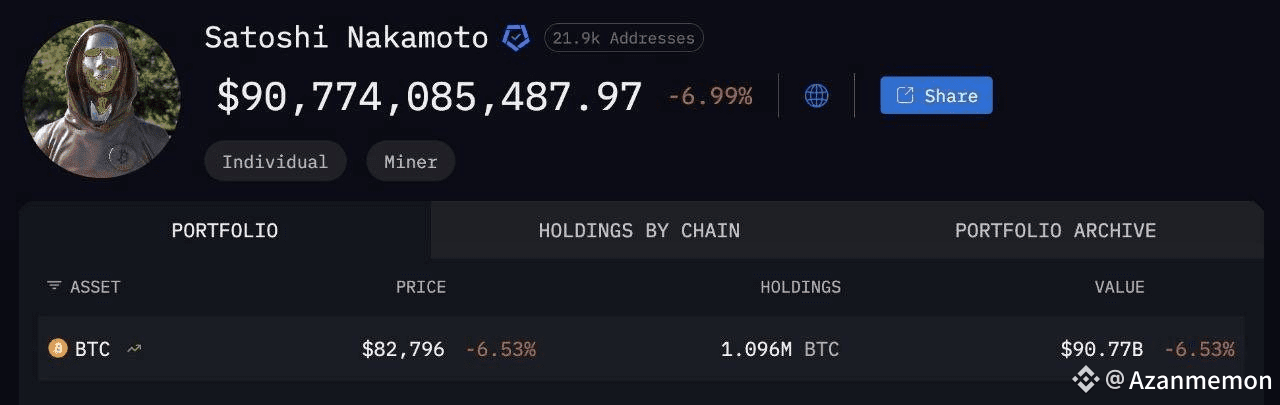Click the globe icon beside percentage change

(817, 96)
